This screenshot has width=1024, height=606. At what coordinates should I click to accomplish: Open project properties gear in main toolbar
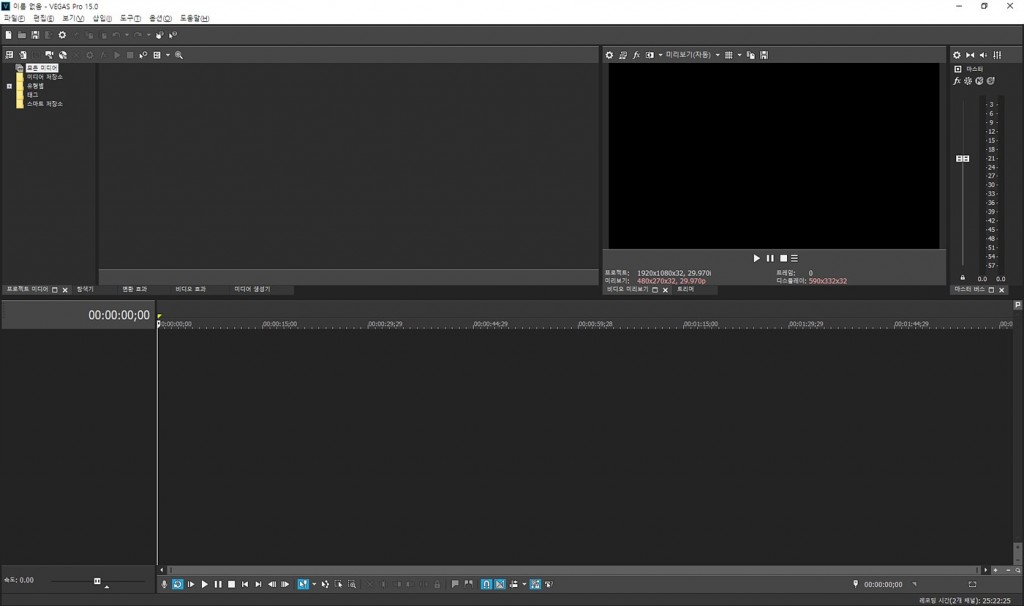click(x=62, y=35)
